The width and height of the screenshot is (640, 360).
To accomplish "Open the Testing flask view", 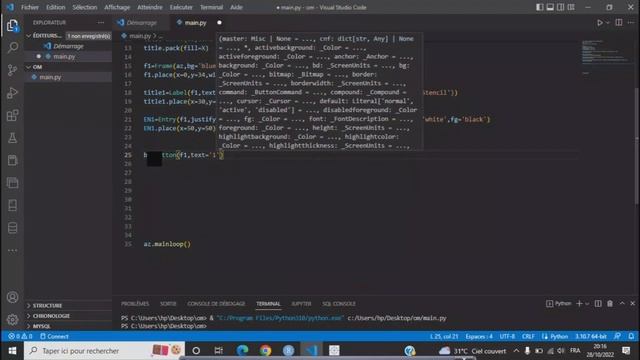I will (x=12, y=138).
